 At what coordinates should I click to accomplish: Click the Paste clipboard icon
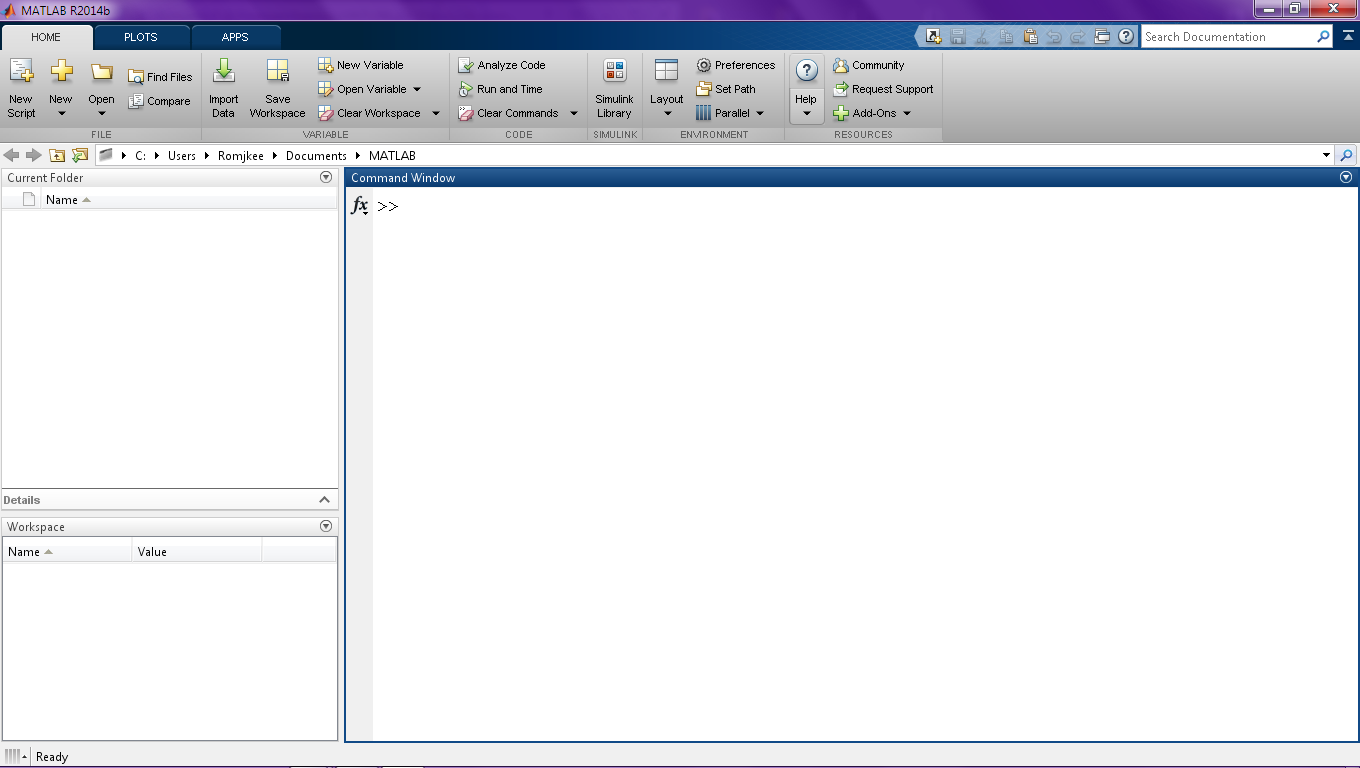(x=1030, y=37)
